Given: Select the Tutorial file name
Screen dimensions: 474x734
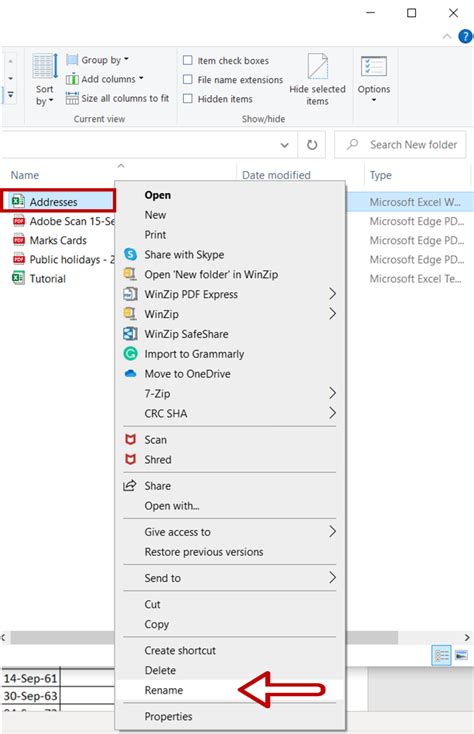Looking at the screenshot, I should pyautogui.click(x=47, y=279).
